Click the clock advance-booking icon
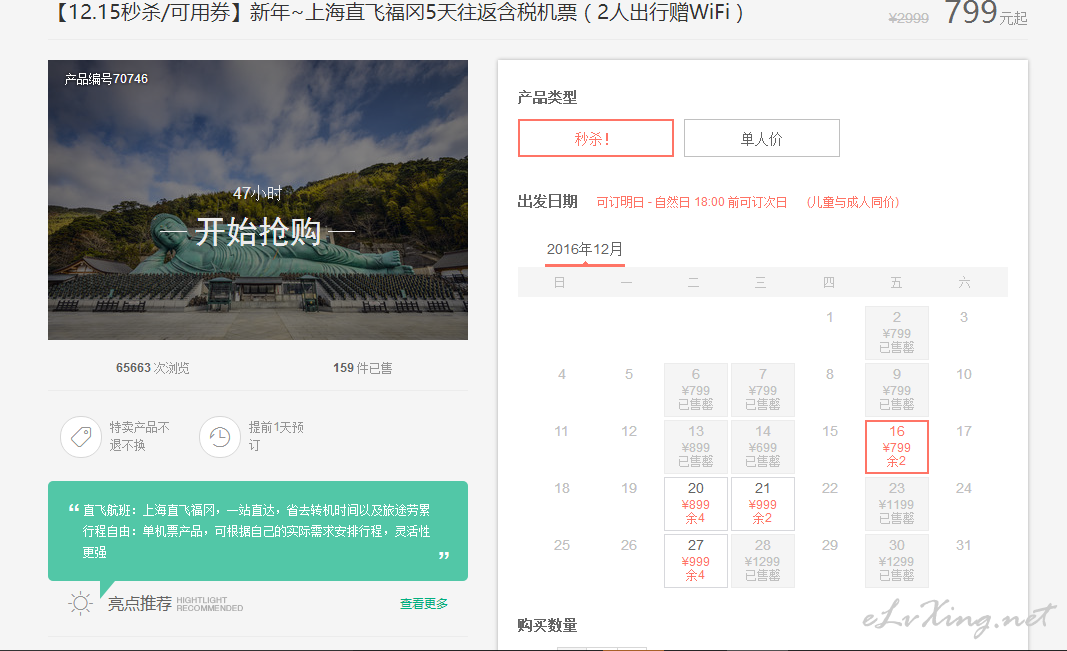This screenshot has width=1067, height=651. (x=220, y=437)
